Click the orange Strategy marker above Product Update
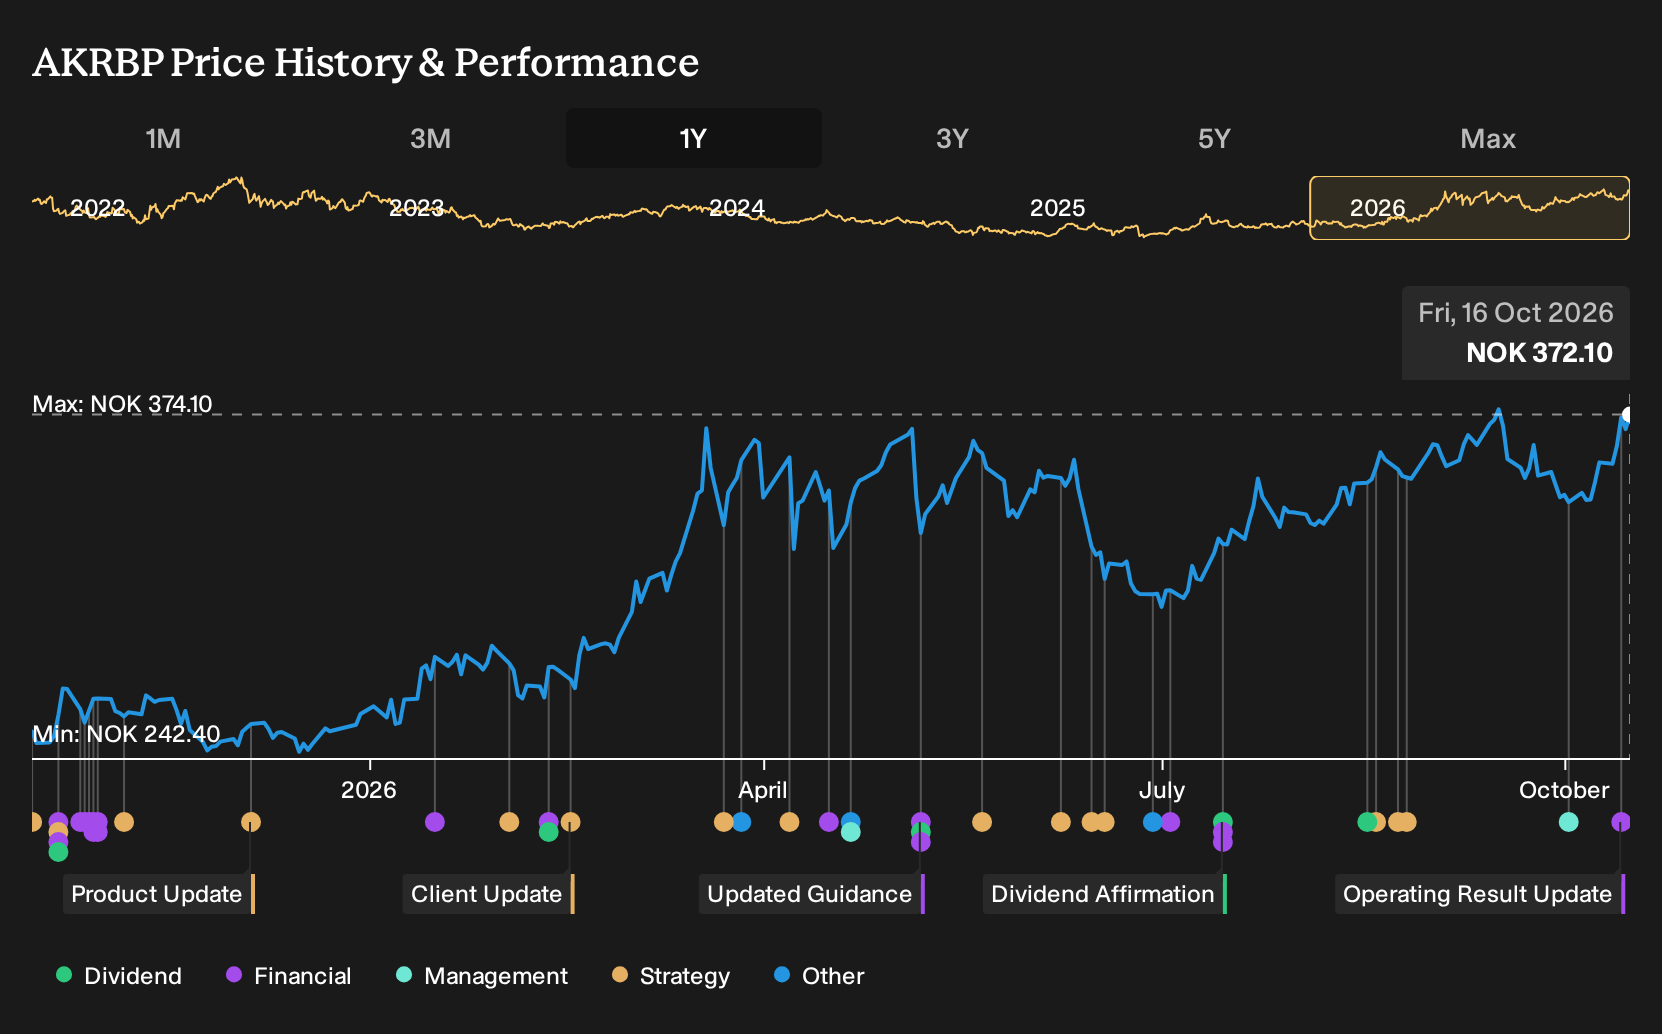The width and height of the screenshot is (1662, 1034). [x=251, y=822]
